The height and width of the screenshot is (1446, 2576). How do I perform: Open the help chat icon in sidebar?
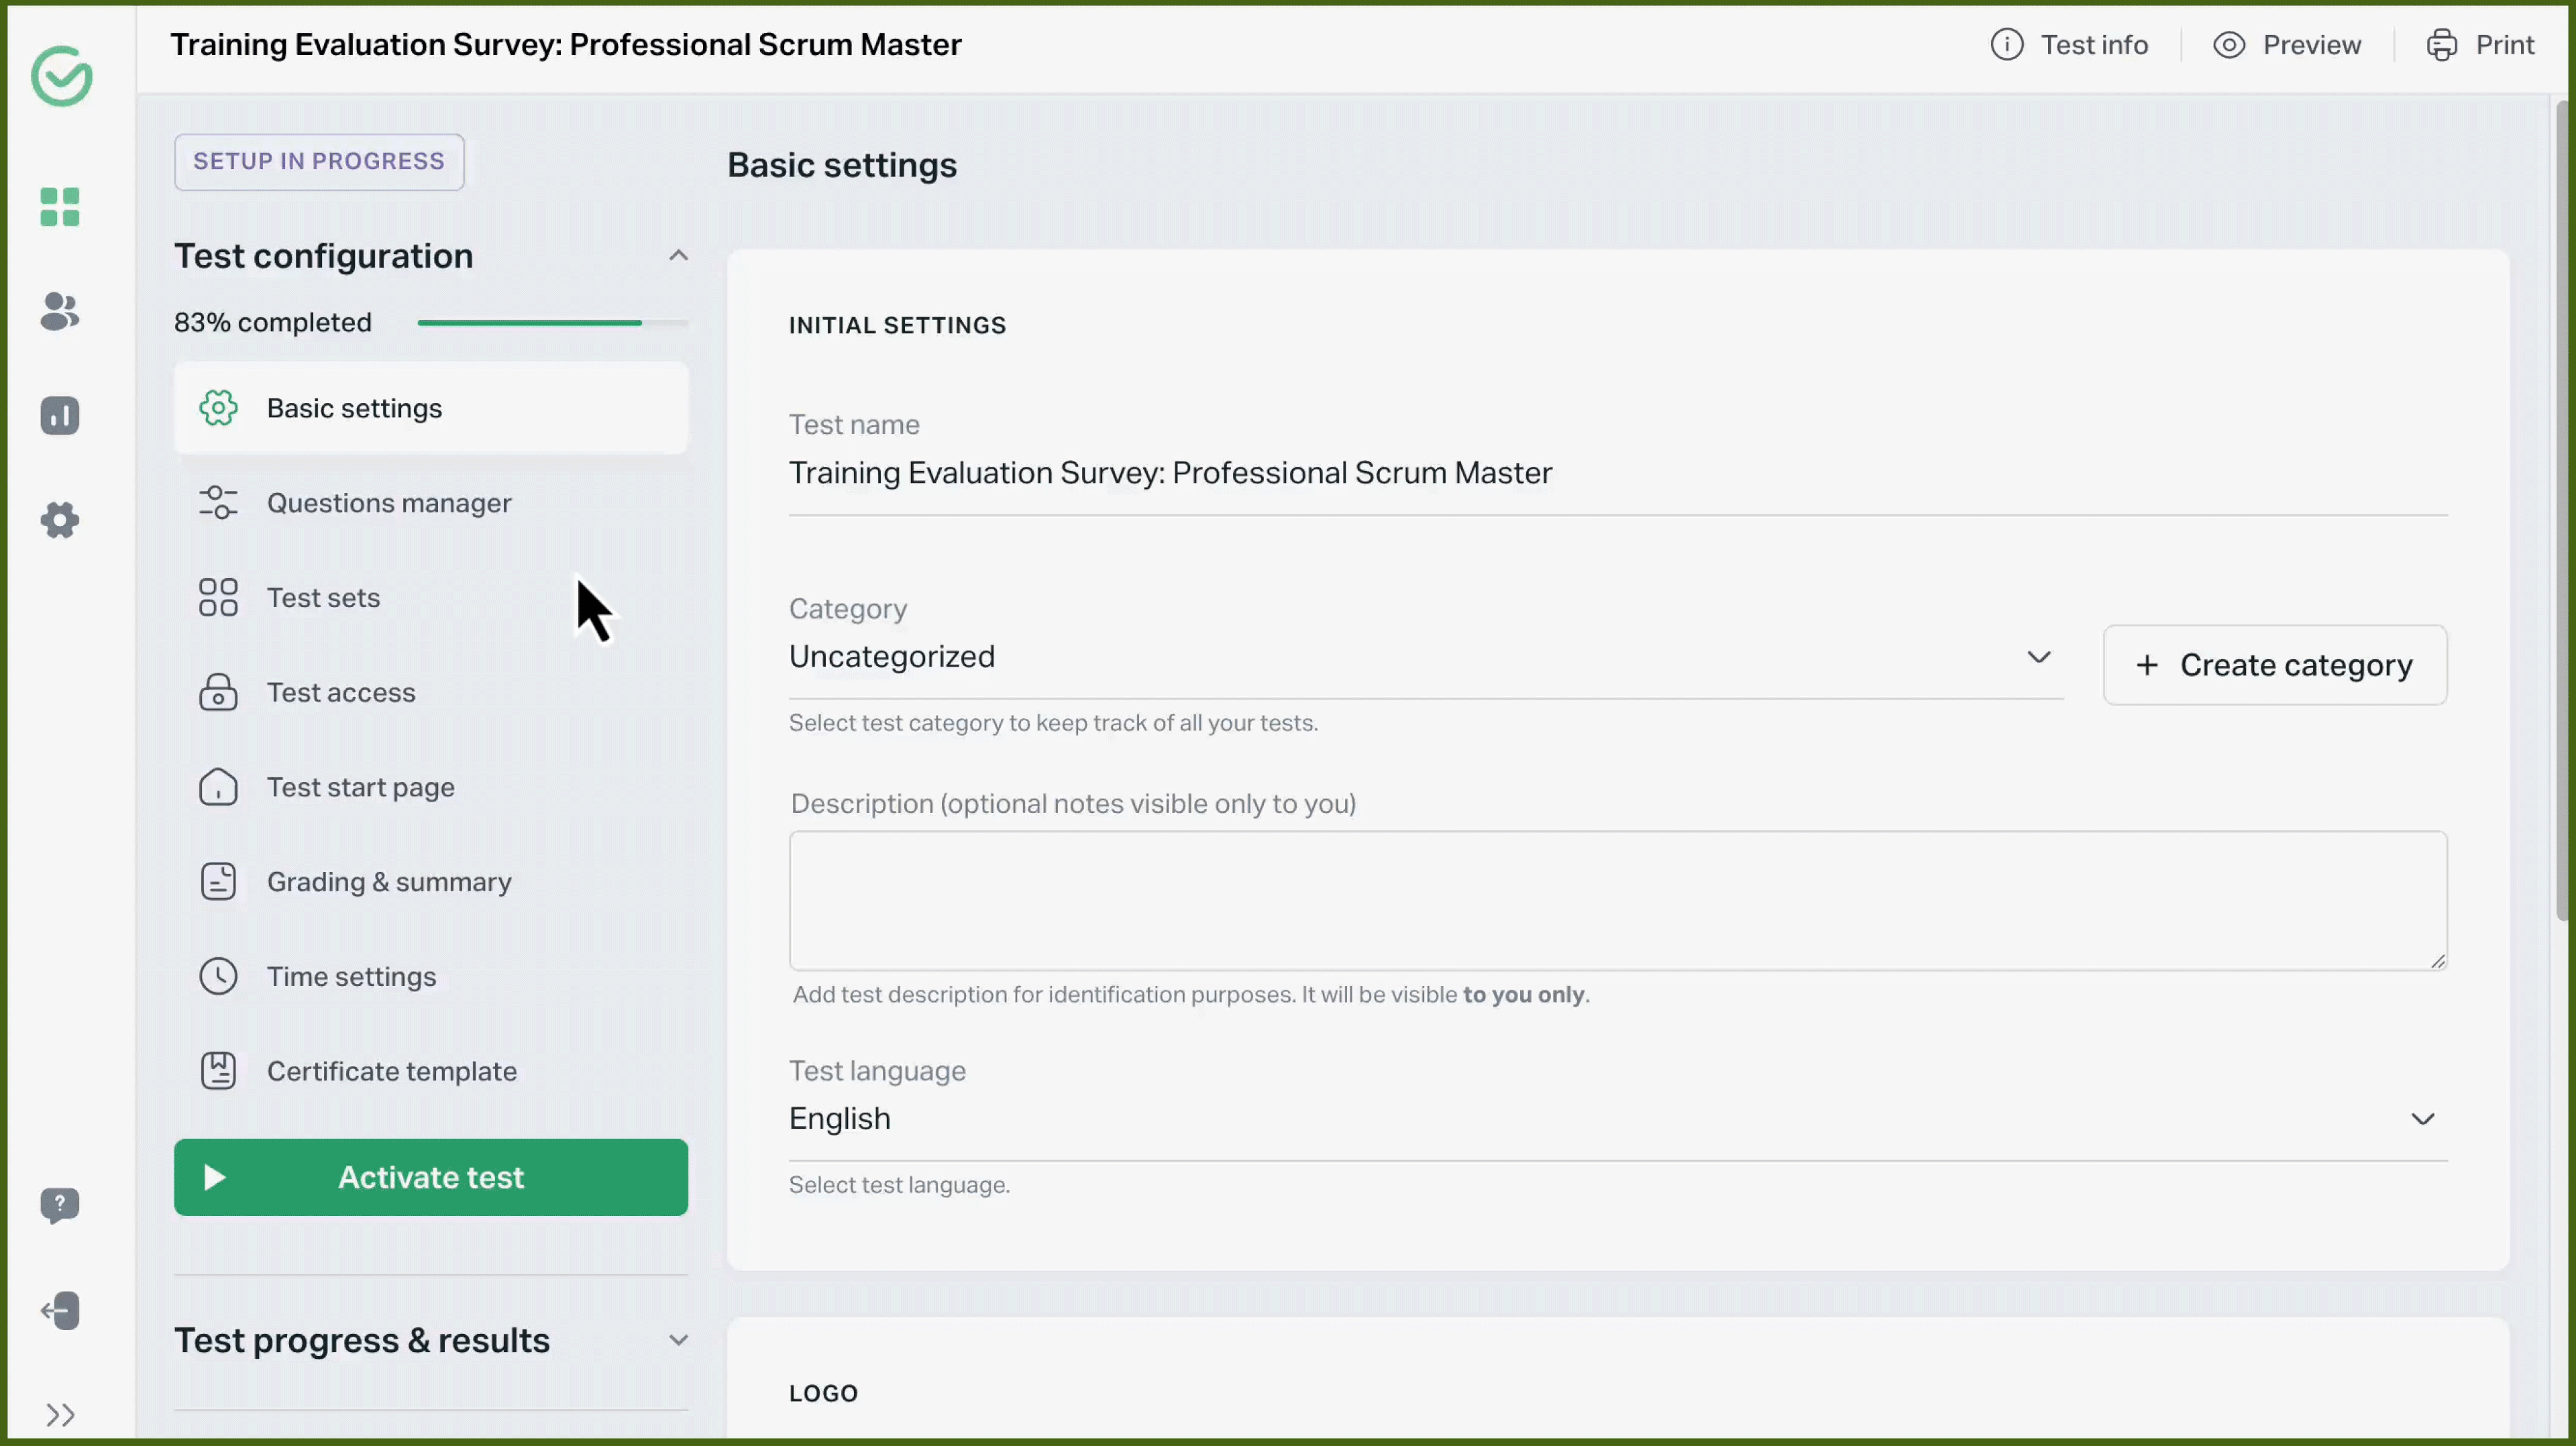[x=60, y=1205]
